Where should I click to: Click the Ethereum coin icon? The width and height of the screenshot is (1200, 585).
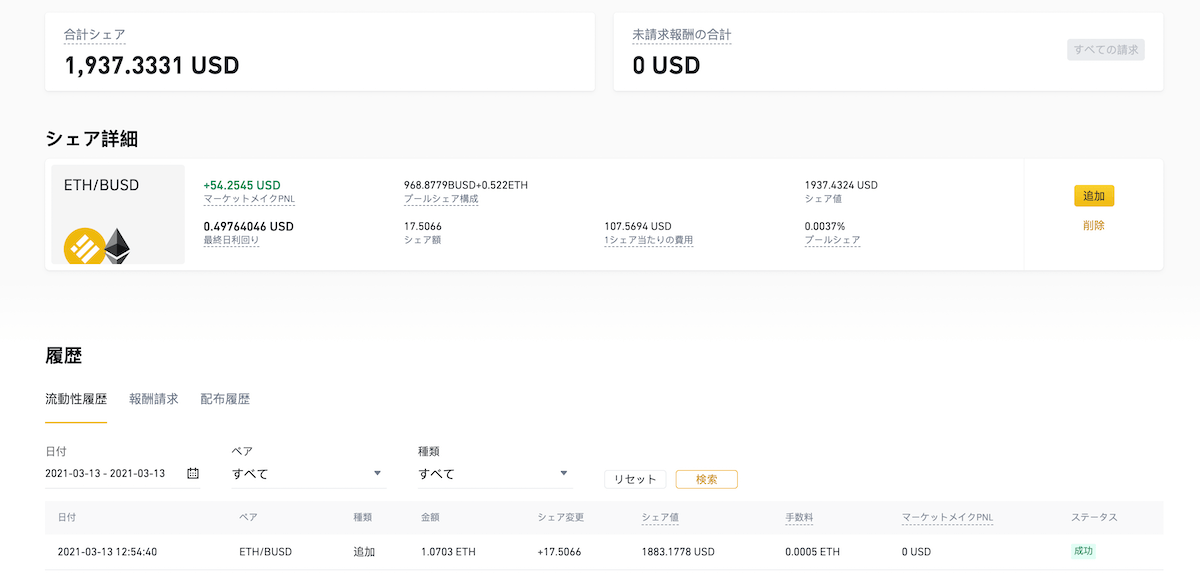click(119, 246)
